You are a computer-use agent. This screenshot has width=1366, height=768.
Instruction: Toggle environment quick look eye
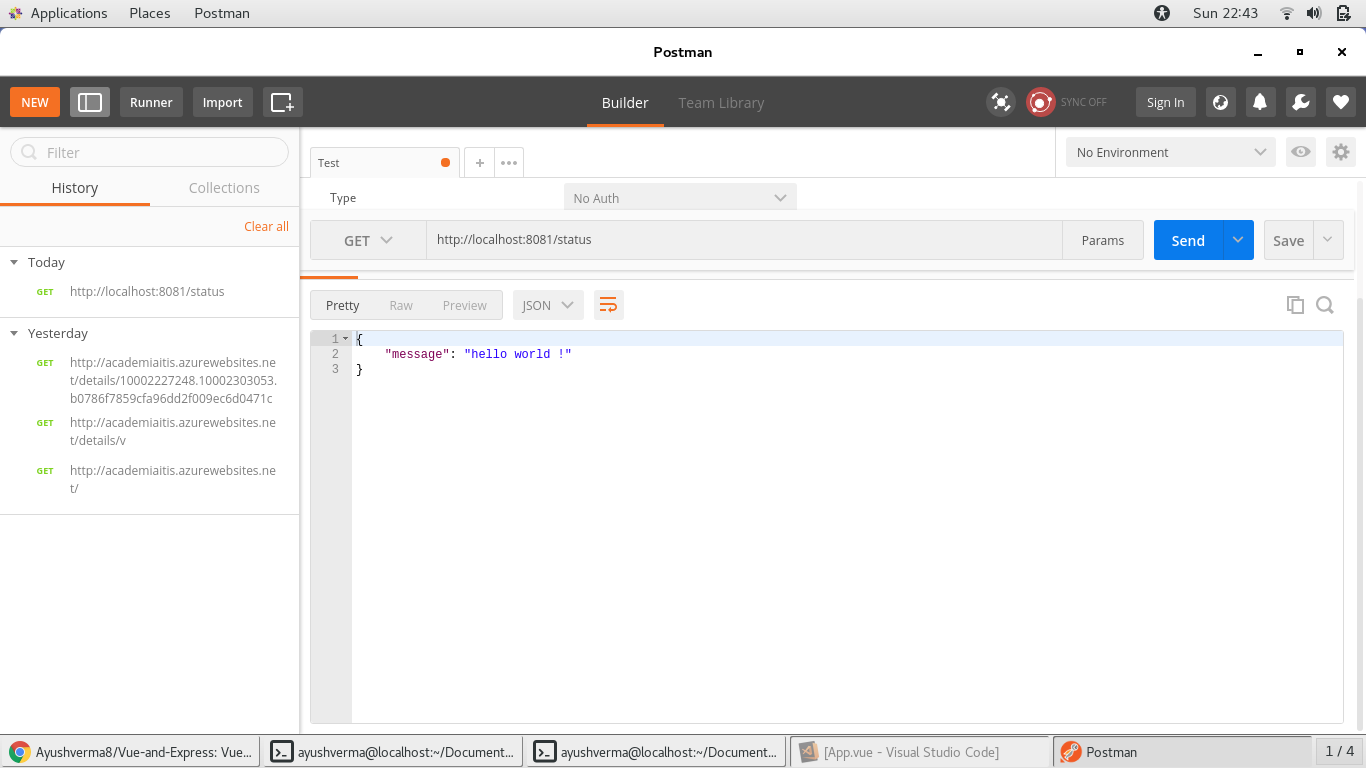pyautogui.click(x=1301, y=152)
